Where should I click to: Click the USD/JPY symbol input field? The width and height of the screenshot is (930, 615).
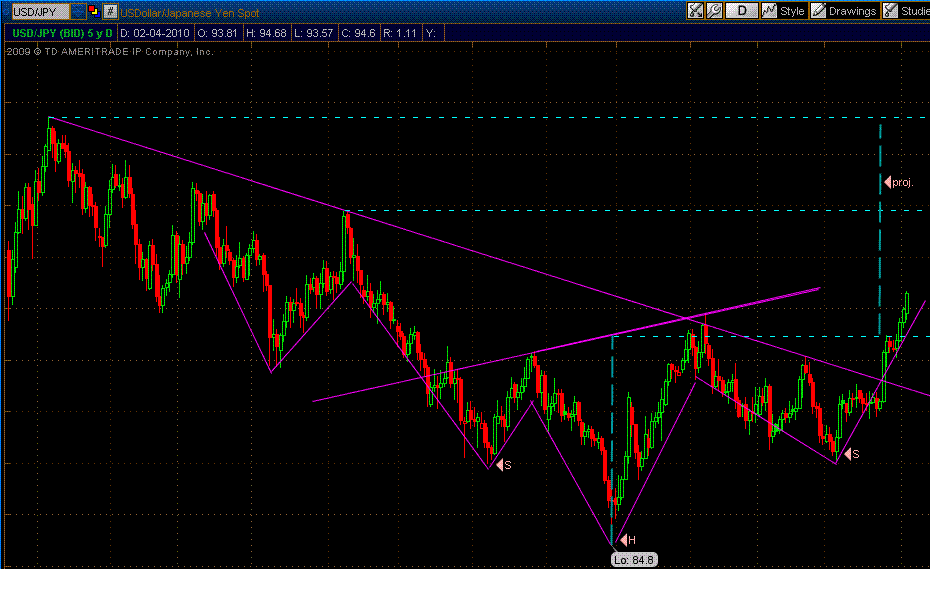point(40,11)
